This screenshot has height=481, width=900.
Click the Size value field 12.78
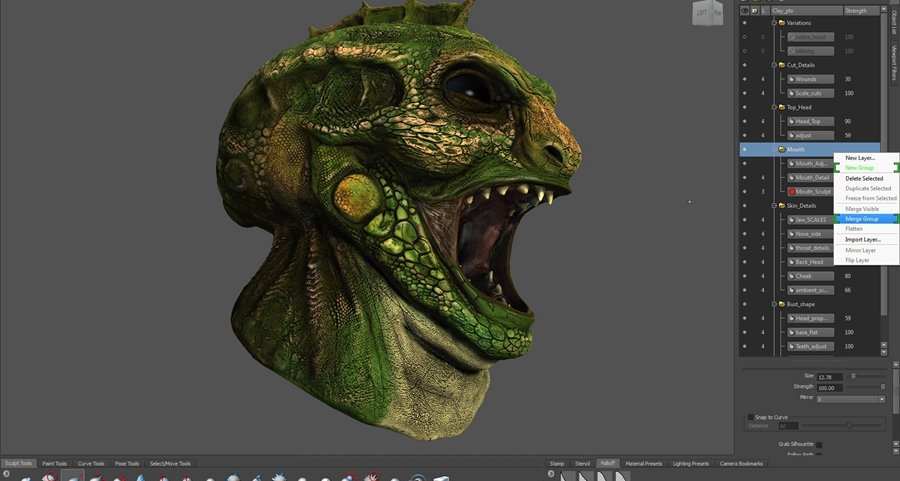pos(829,377)
